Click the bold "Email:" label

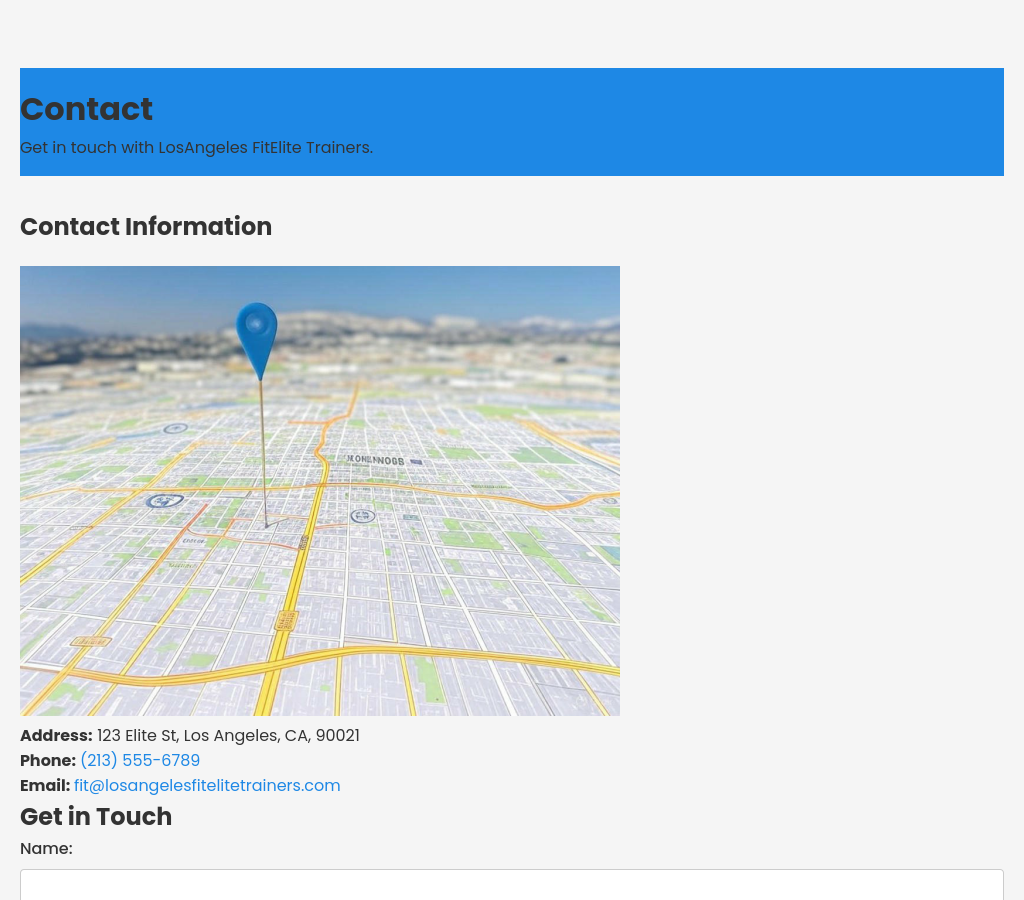point(45,786)
